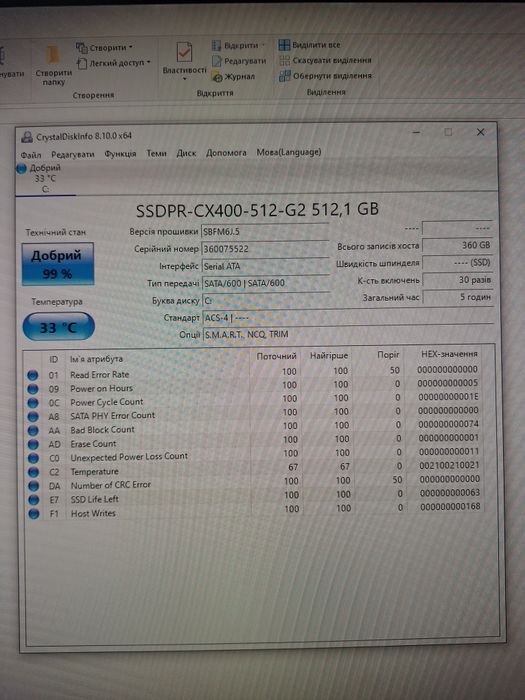Click the serial number field 360075522
525x700 pixels.
click(x=265, y=249)
